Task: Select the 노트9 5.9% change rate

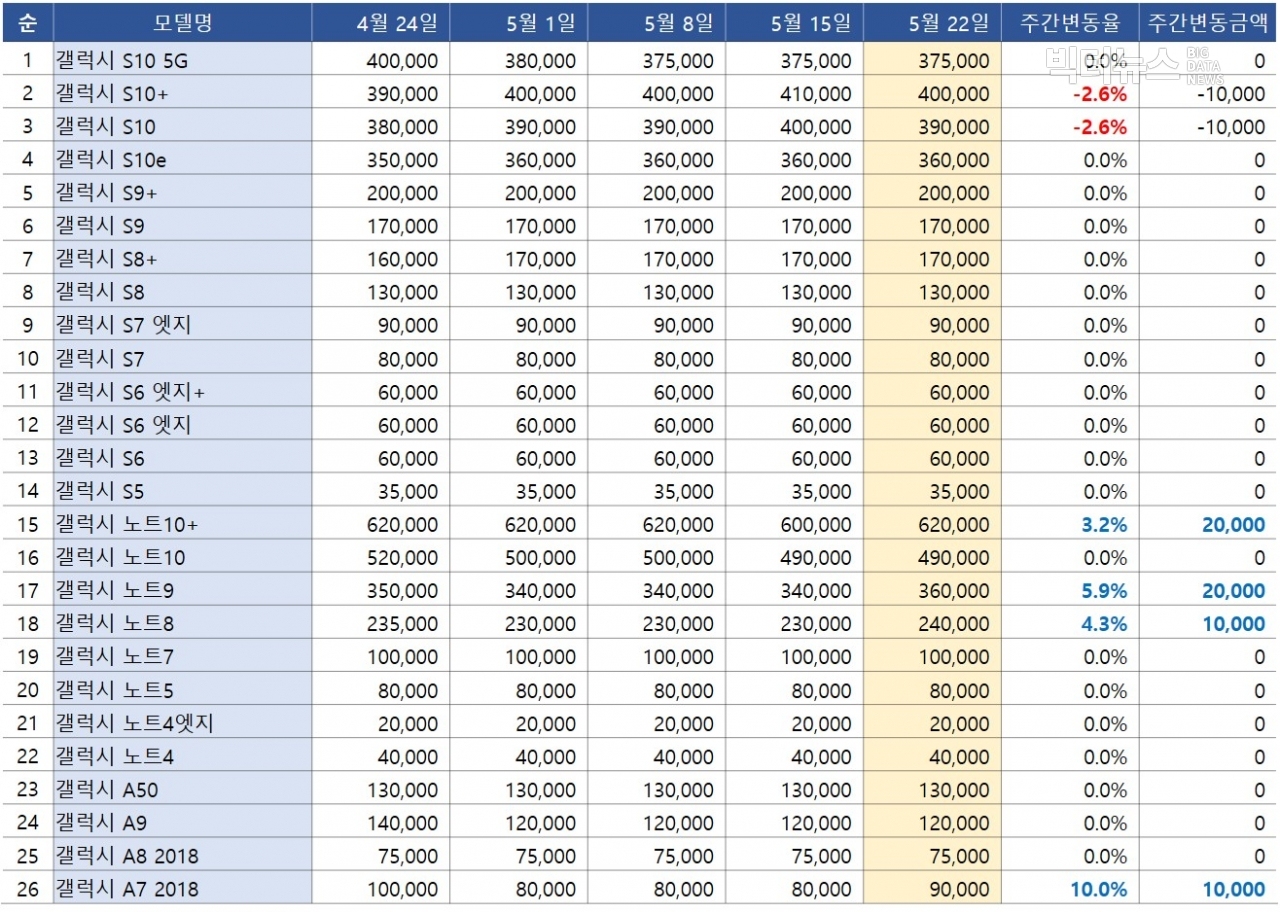Action: pos(1104,591)
